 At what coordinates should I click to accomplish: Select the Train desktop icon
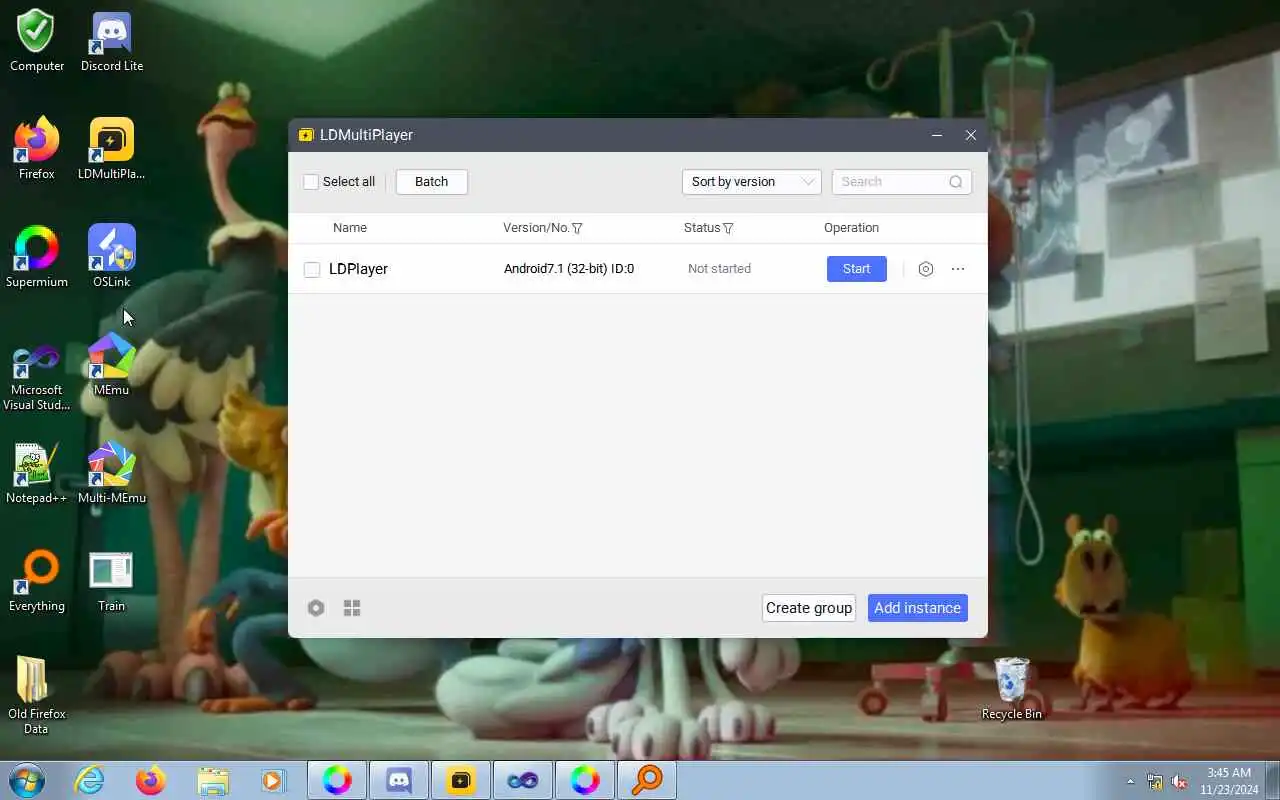pyautogui.click(x=112, y=581)
